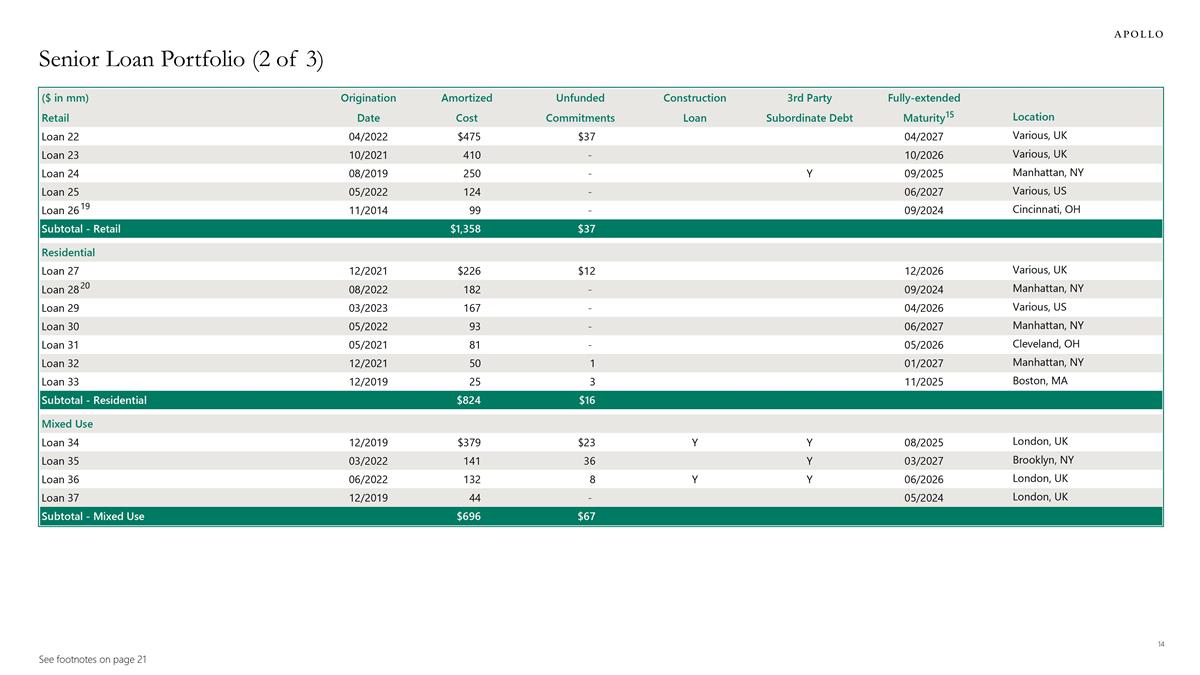Open footnote 19 beside Loan 26
The width and height of the screenshot is (1200, 675).
pyautogui.click(x=86, y=205)
